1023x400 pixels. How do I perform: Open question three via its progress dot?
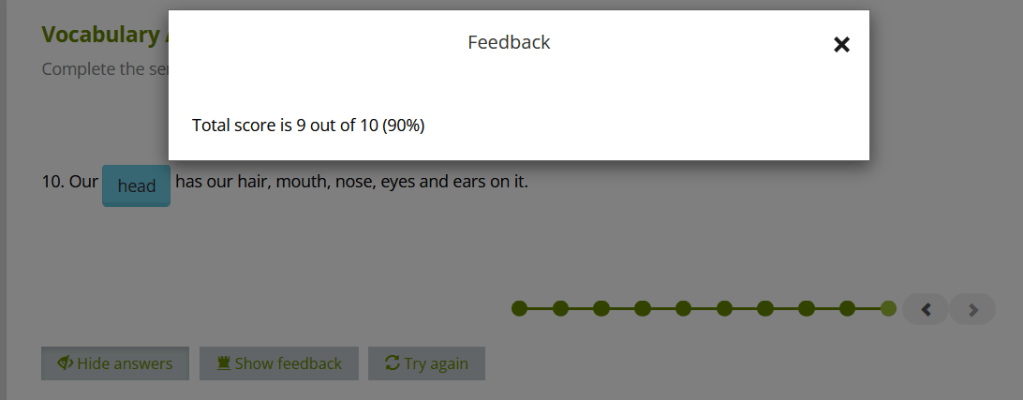[601, 308]
